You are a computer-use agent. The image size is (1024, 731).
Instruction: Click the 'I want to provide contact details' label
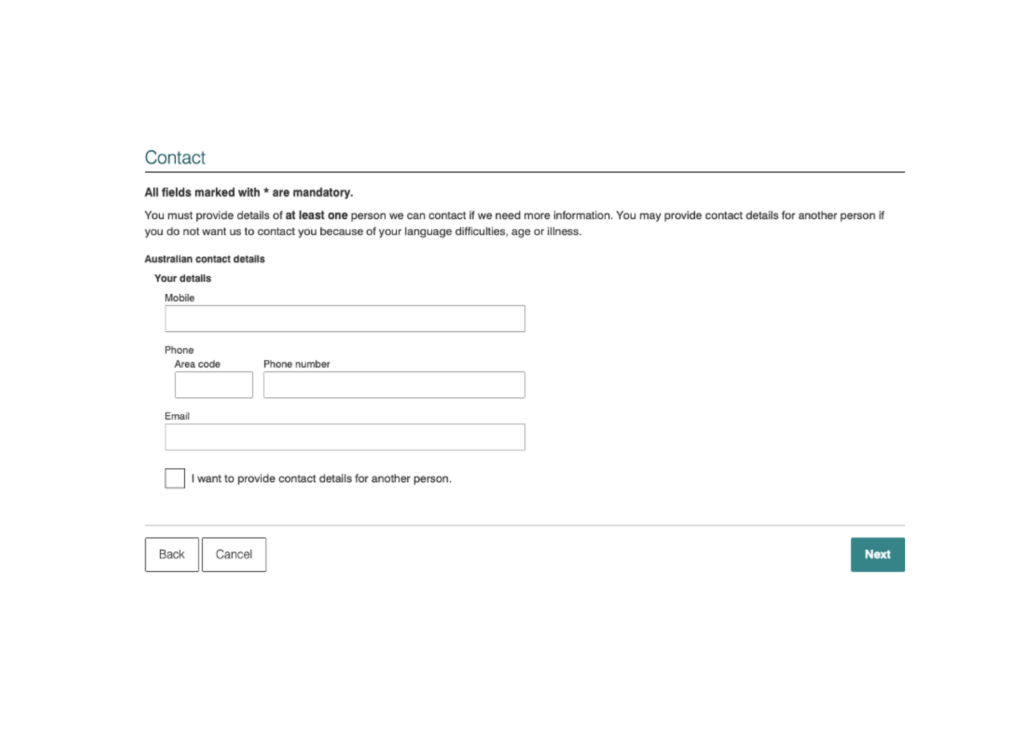pos(321,479)
